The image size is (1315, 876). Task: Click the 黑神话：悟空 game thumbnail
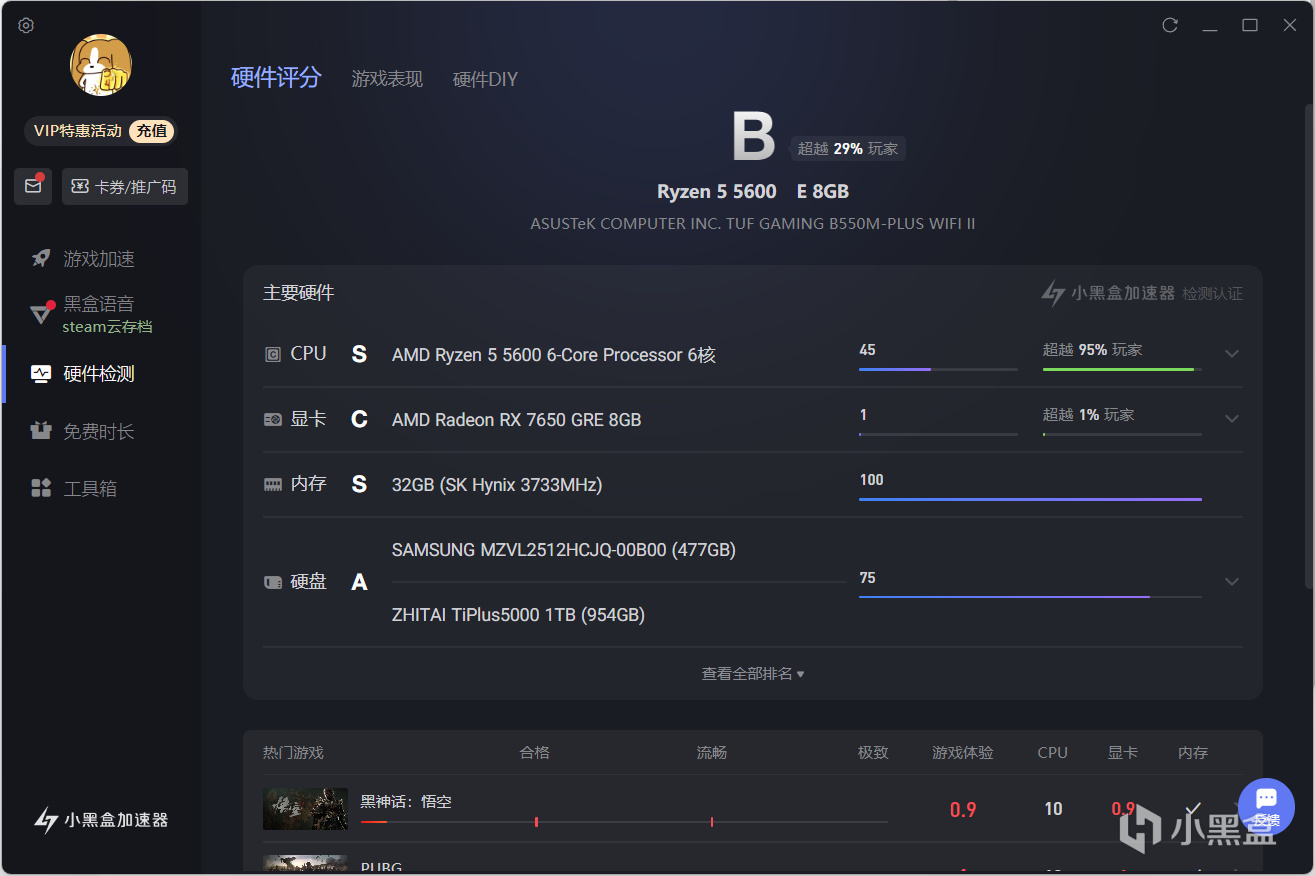(x=305, y=809)
